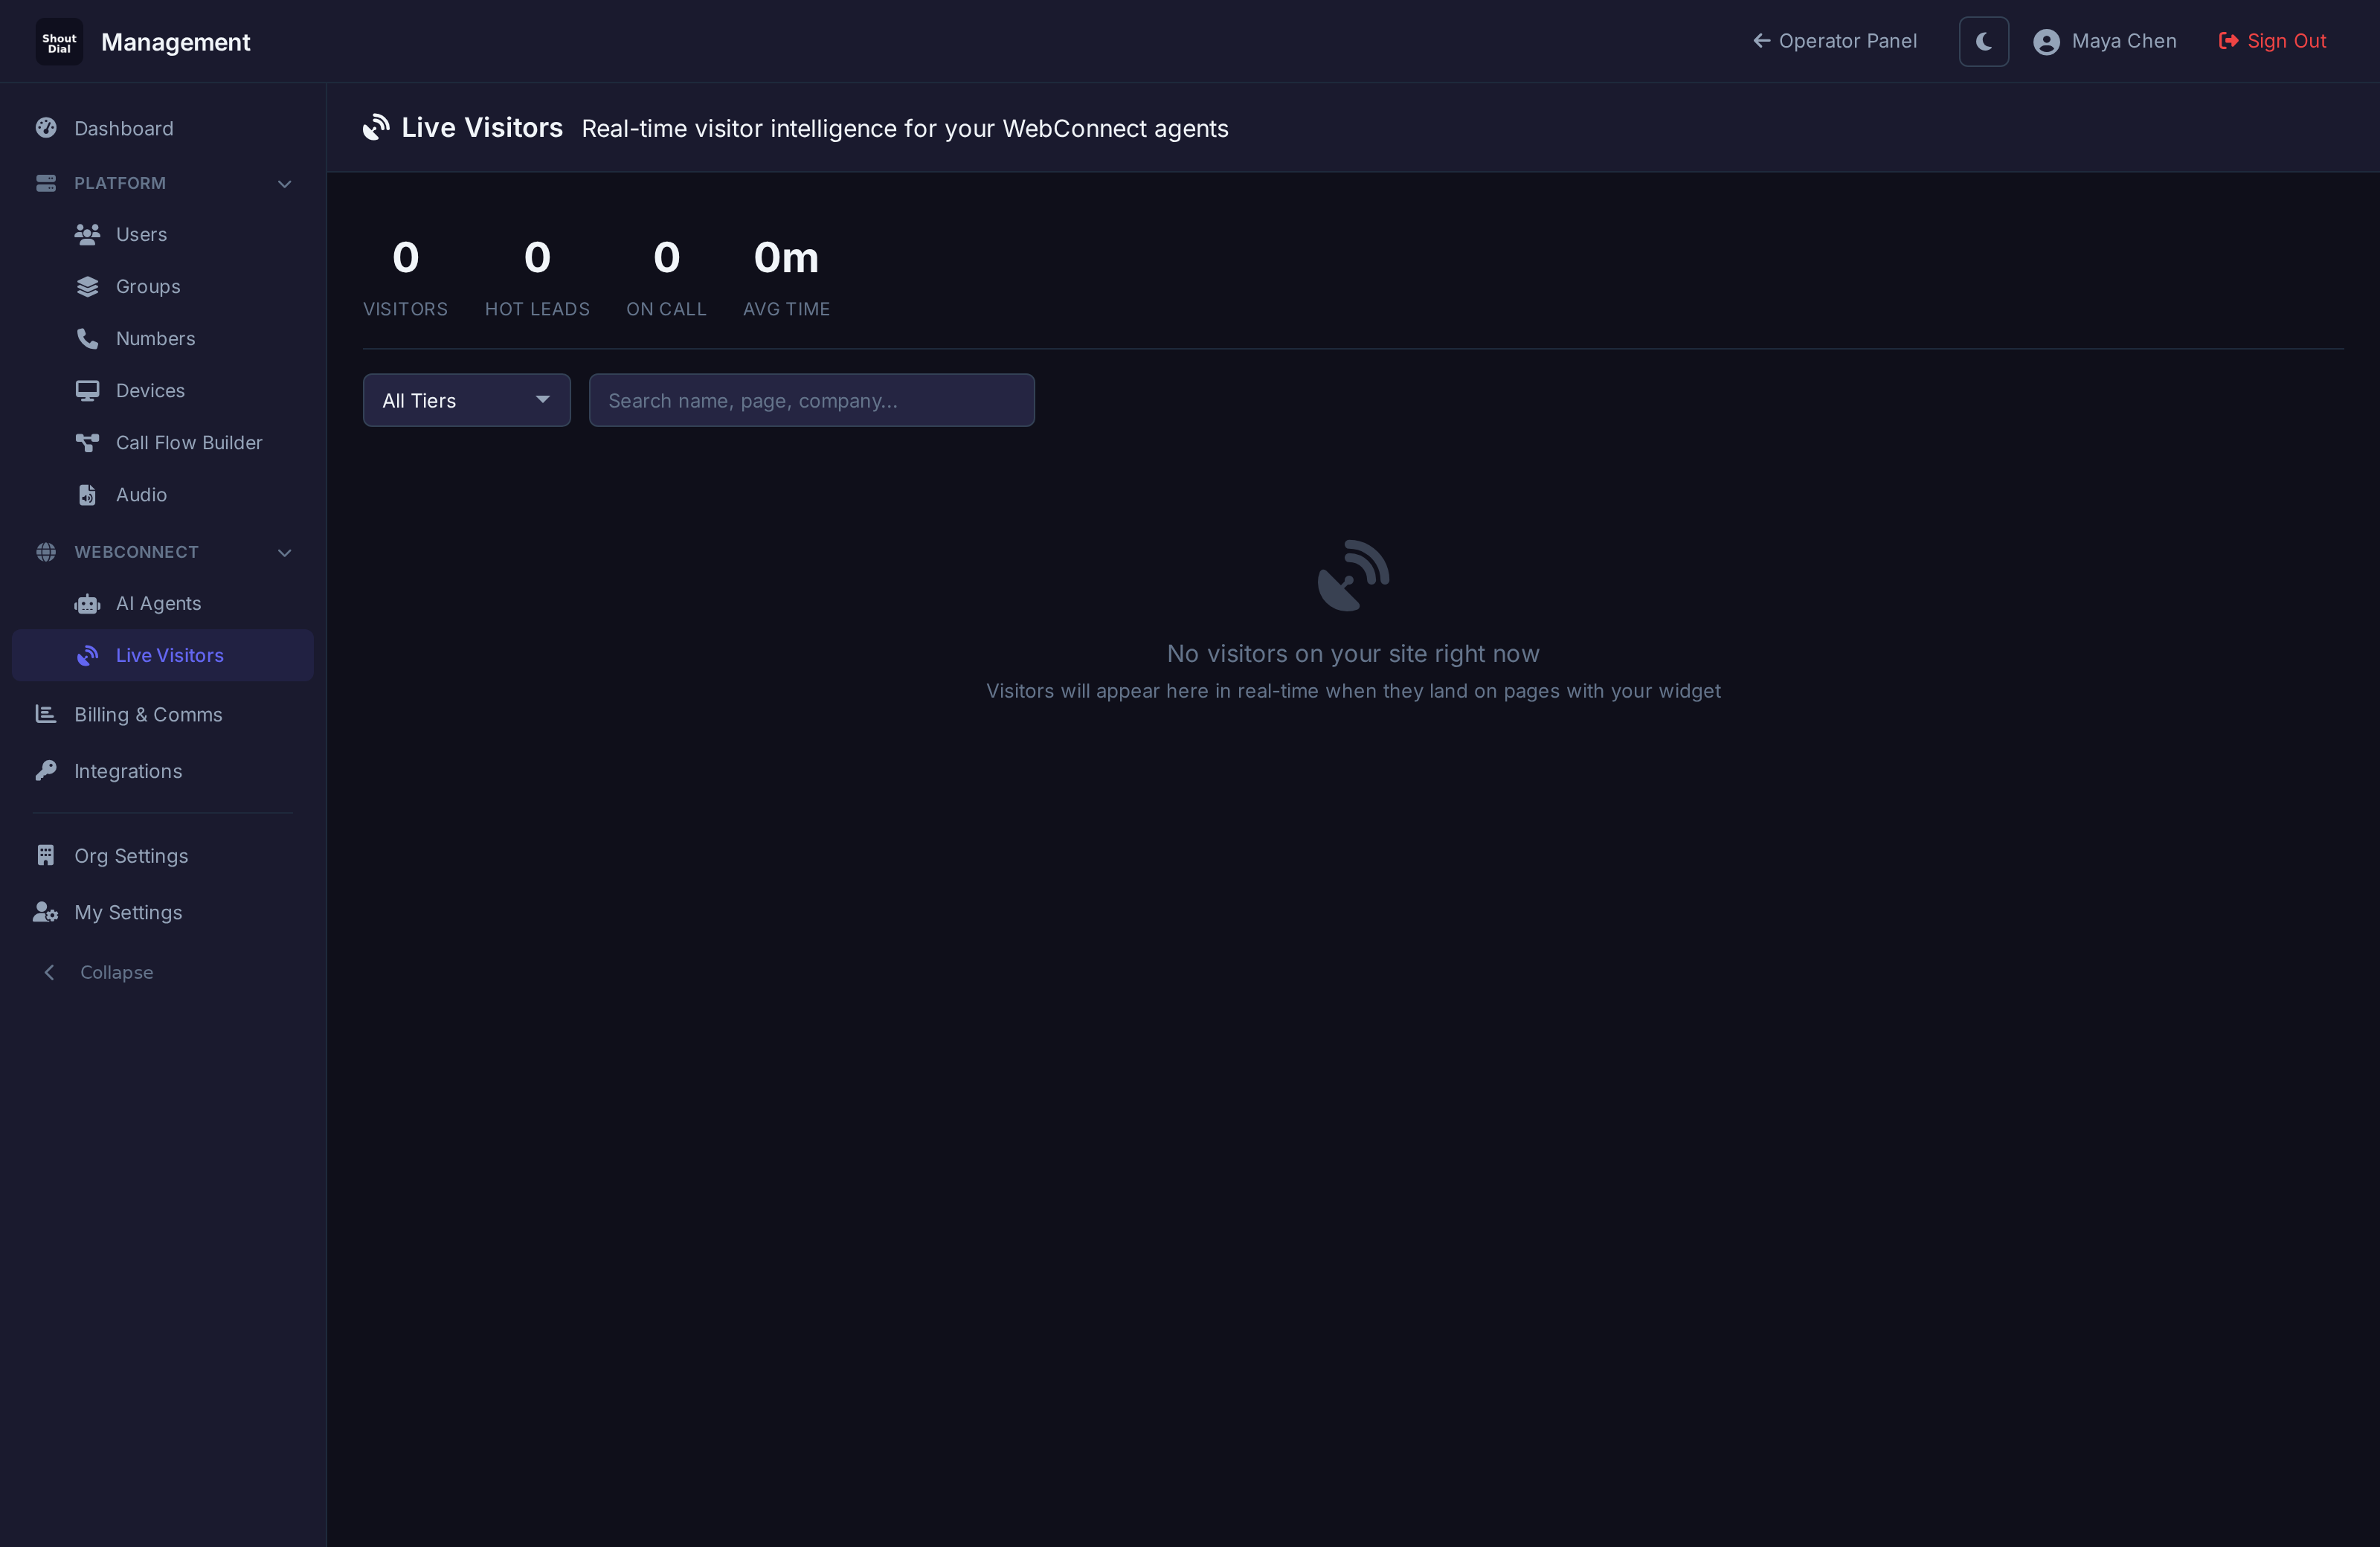Collapse the WebConnect section chevron
Viewport: 2380px width, 1547px height.
tap(285, 552)
